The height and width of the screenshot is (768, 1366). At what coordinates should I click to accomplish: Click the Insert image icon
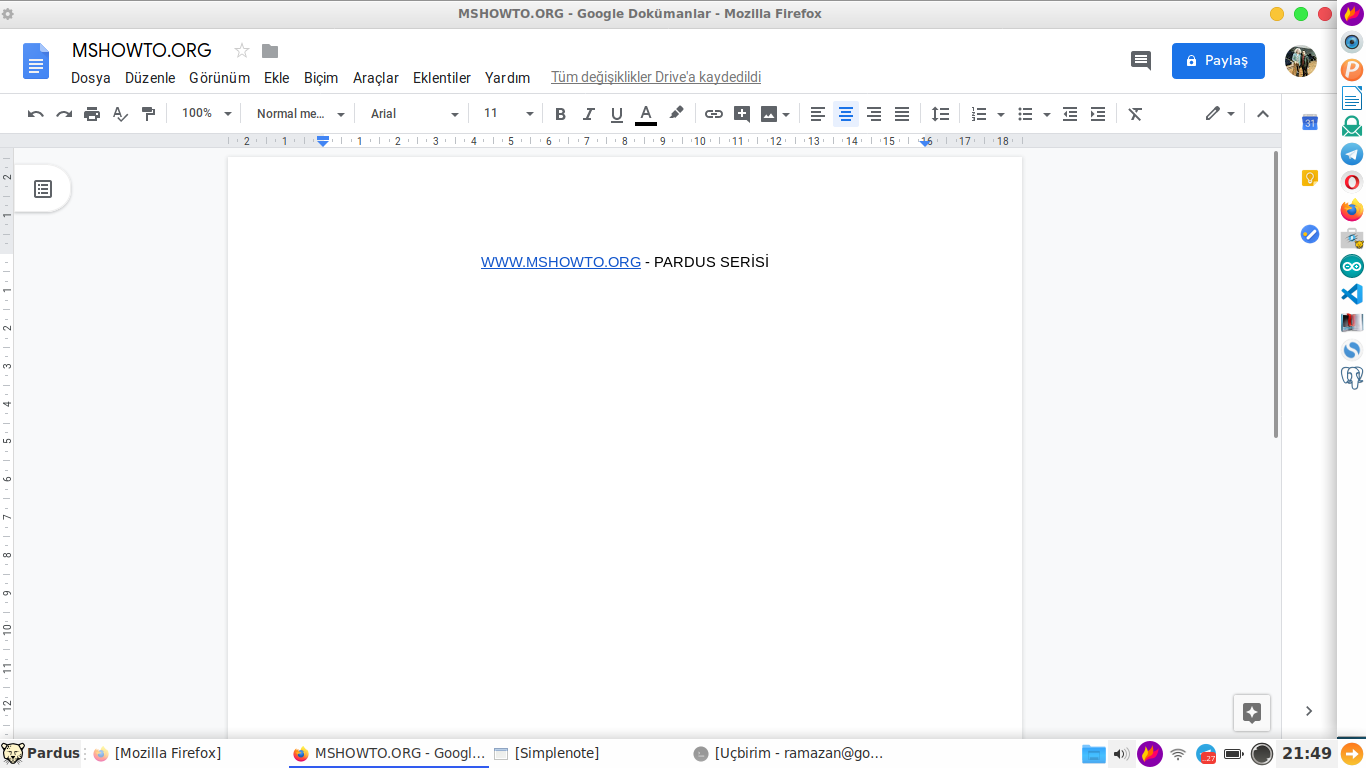pyautogui.click(x=768, y=114)
